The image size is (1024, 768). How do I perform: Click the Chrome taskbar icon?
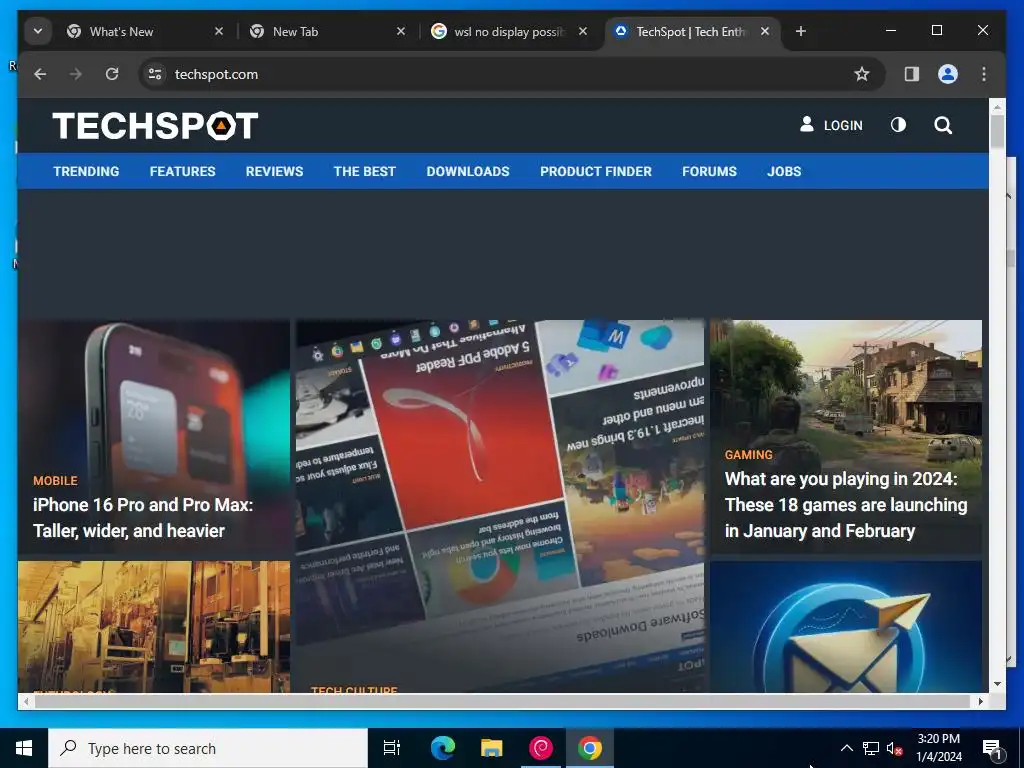point(590,748)
